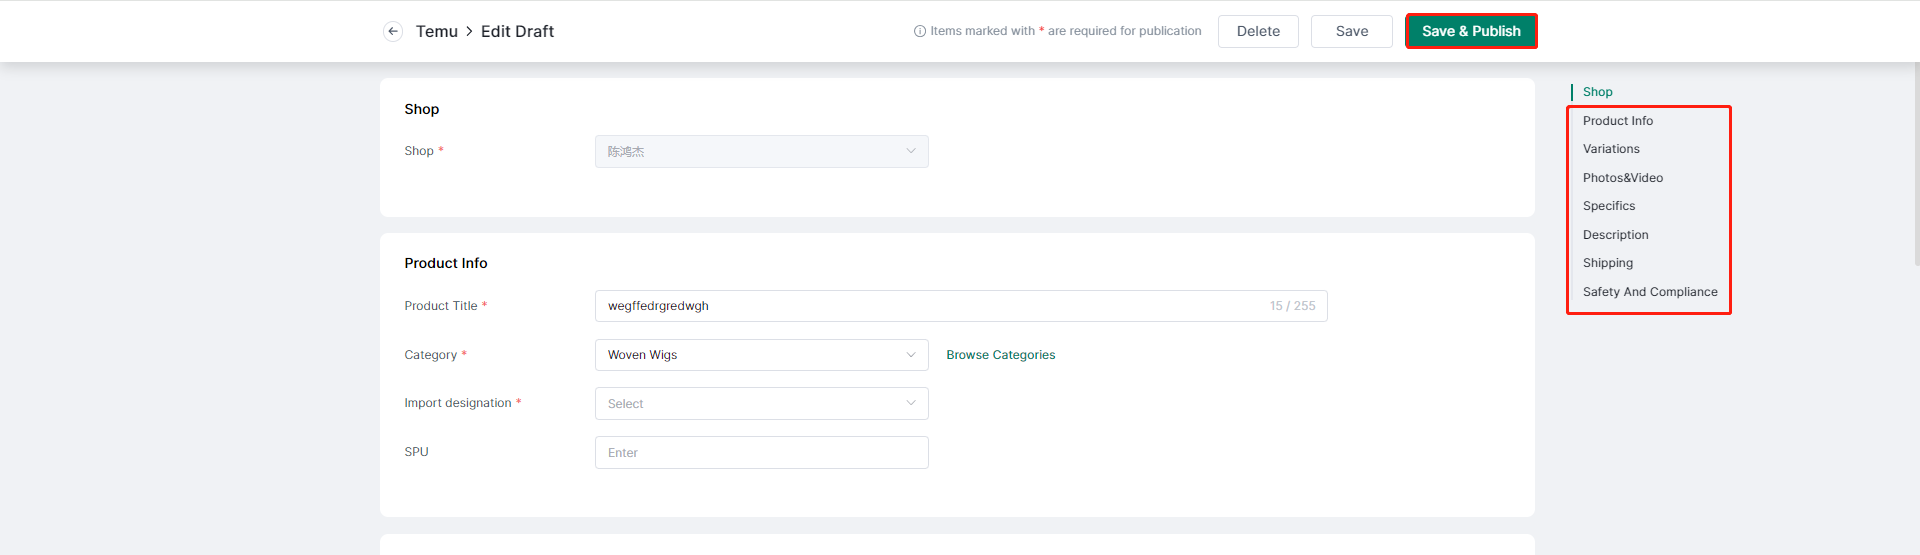The image size is (1920, 555).
Task: Click the info icon near required-items note
Action: (920, 31)
